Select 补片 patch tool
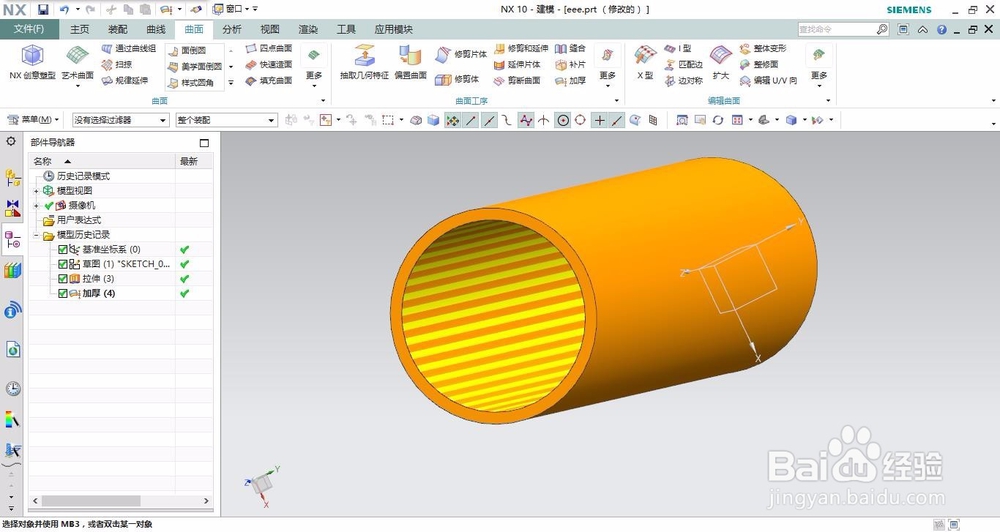Image resolution: width=1000 pixels, height=532 pixels. coord(570,64)
